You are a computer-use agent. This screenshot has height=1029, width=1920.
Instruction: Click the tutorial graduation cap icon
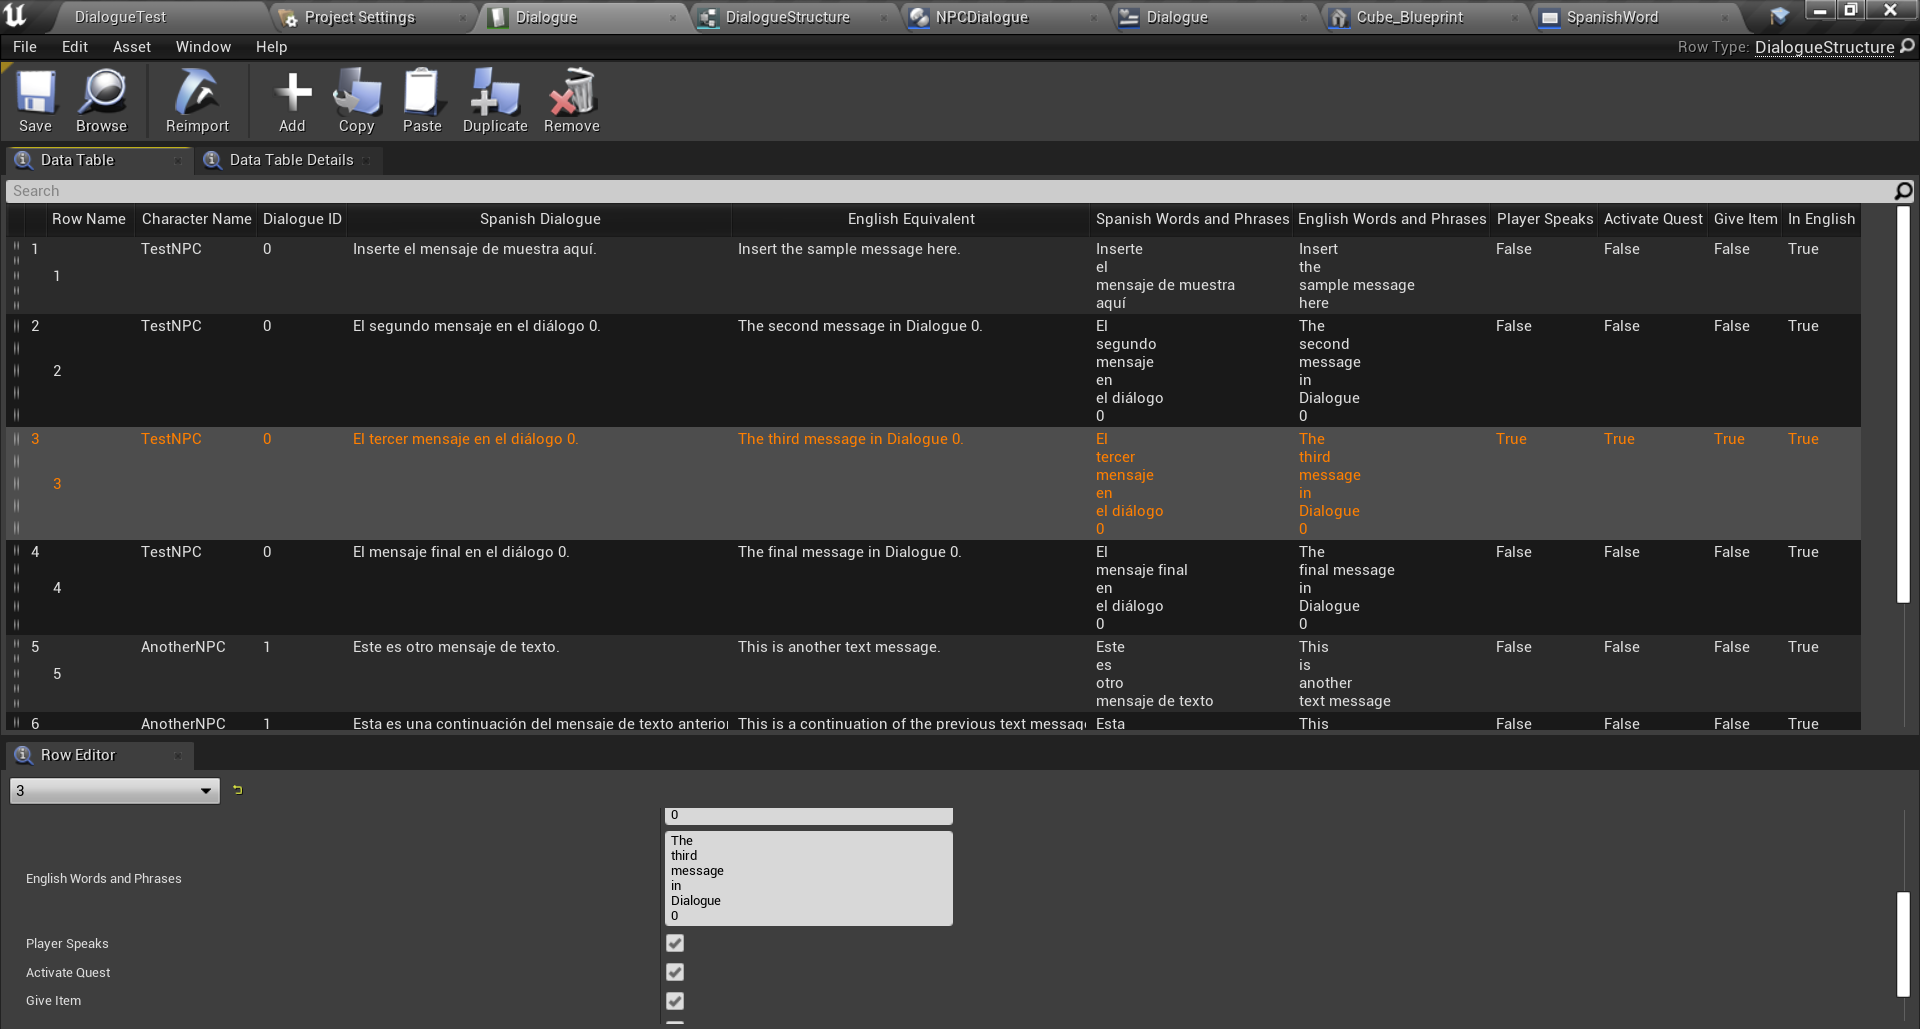coord(1779,16)
